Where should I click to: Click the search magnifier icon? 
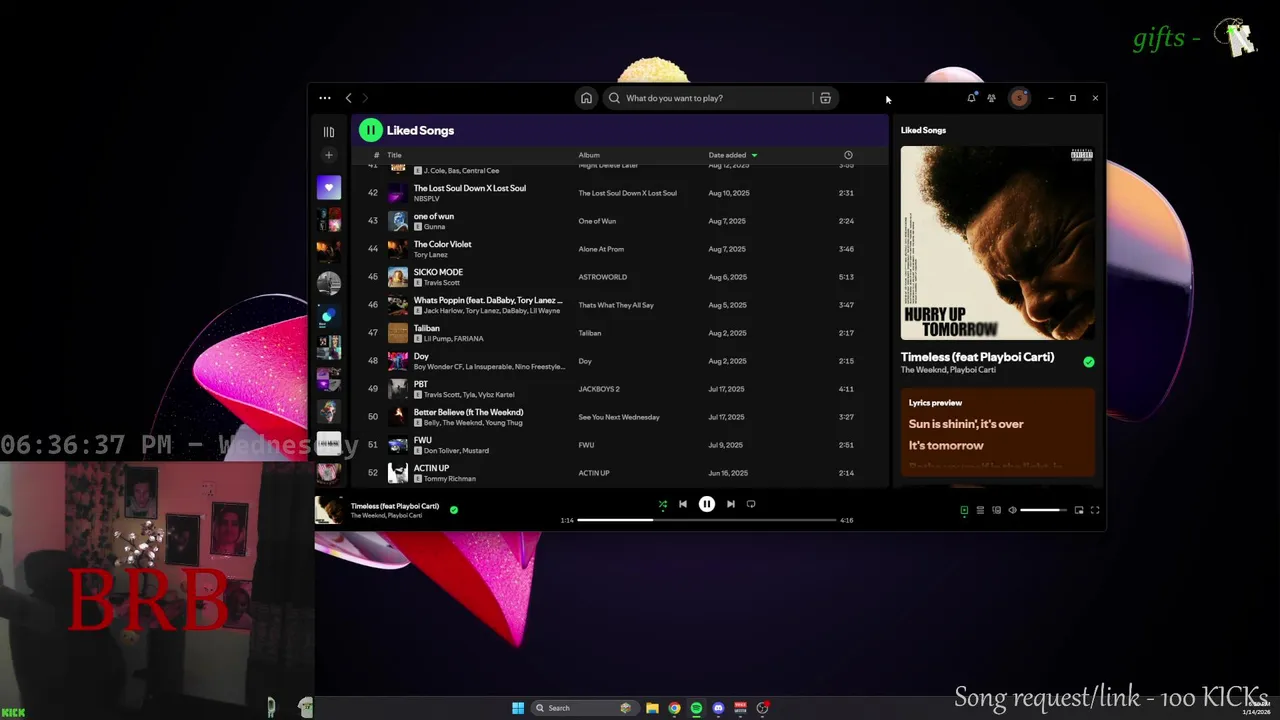tap(614, 98)
